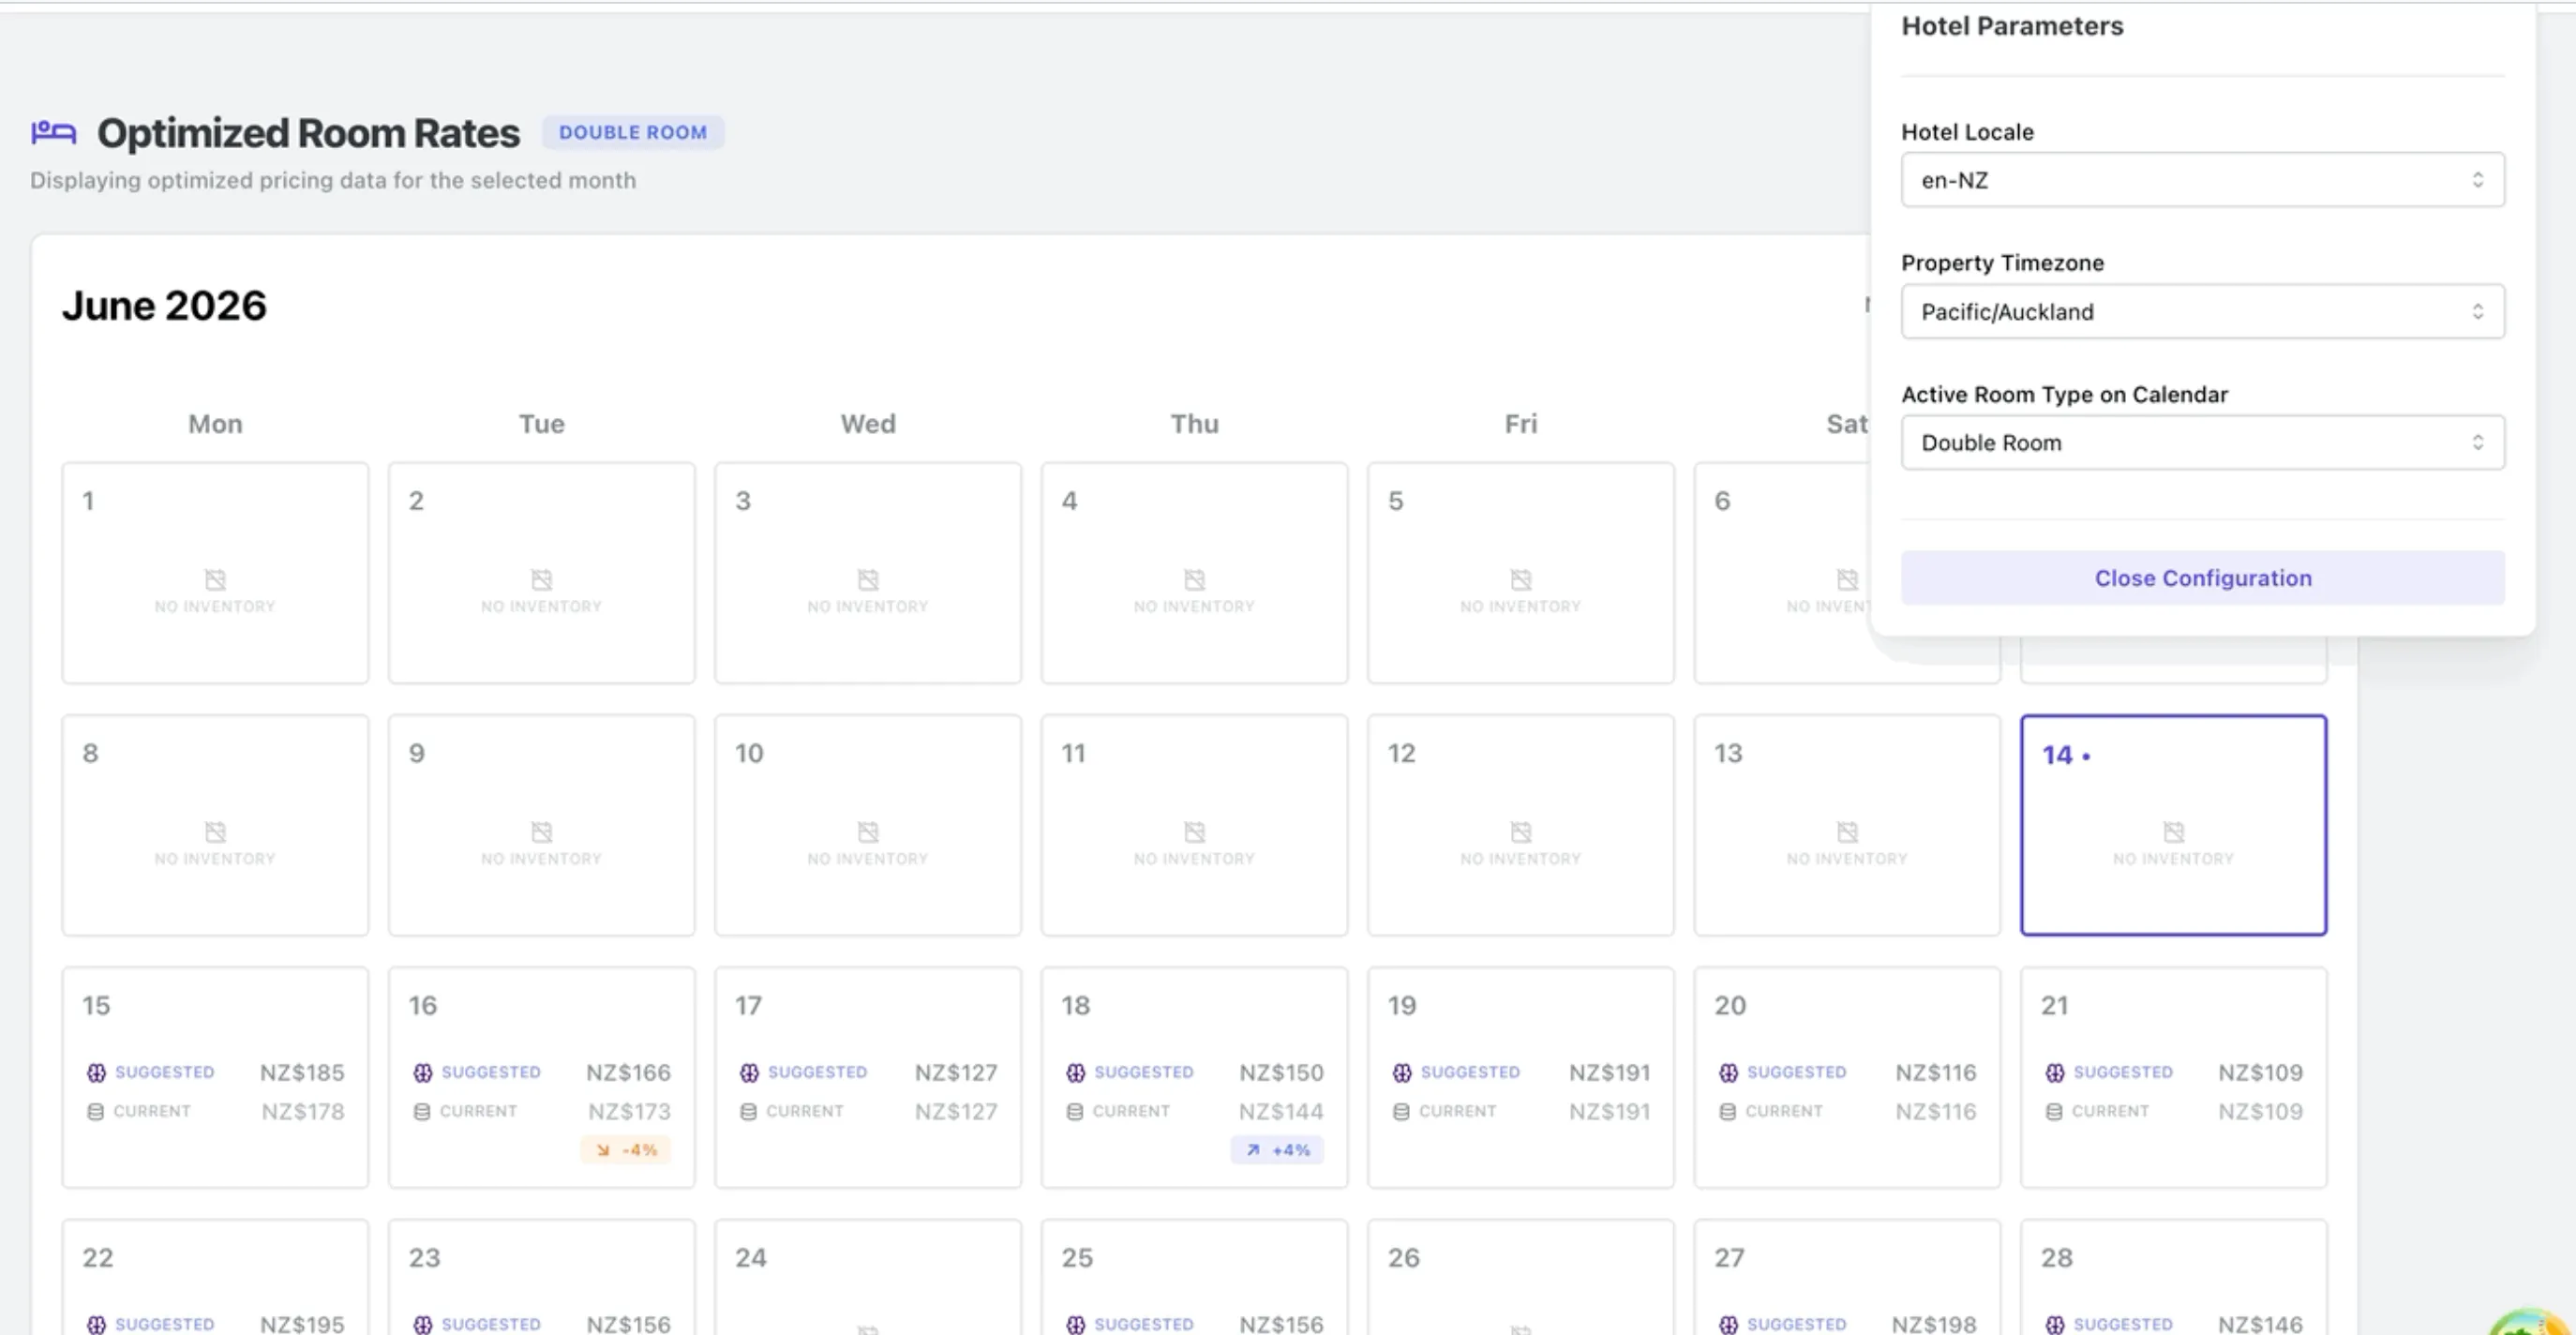
Task: Click suggested brain icon on June 20
Action: click(1728, 1073)
